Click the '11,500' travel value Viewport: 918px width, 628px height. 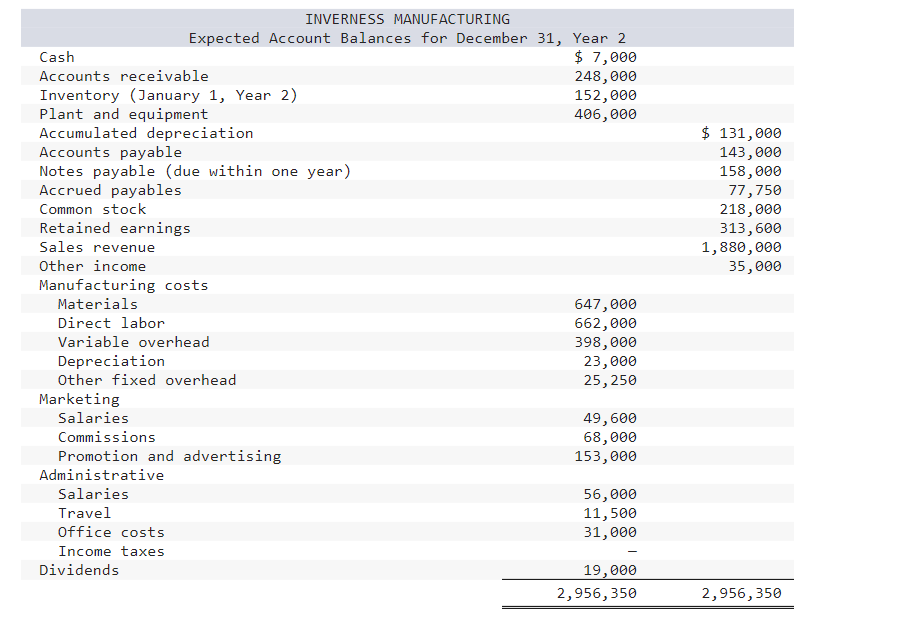[610, 513]
